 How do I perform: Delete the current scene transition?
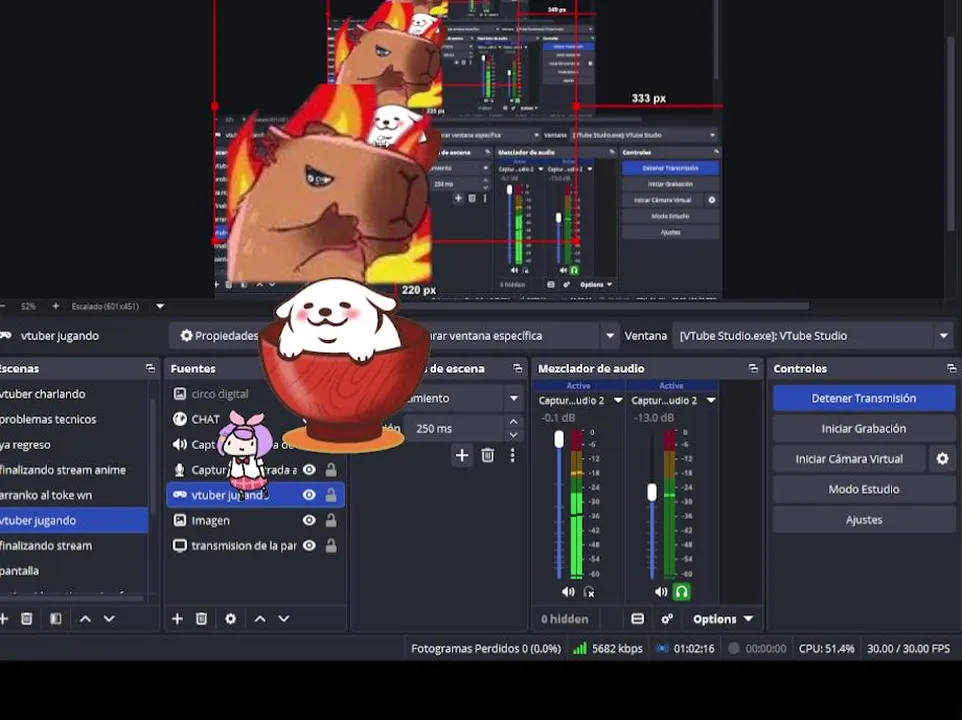pos(488,455)
